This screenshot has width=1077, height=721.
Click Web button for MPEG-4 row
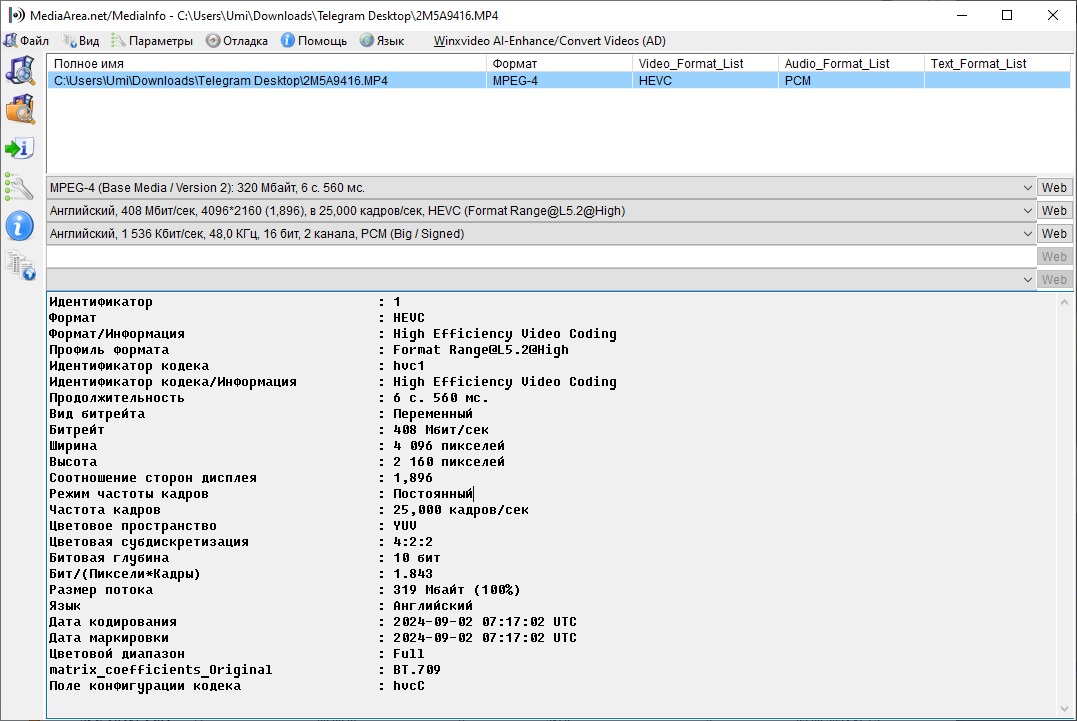point(1054,187)
